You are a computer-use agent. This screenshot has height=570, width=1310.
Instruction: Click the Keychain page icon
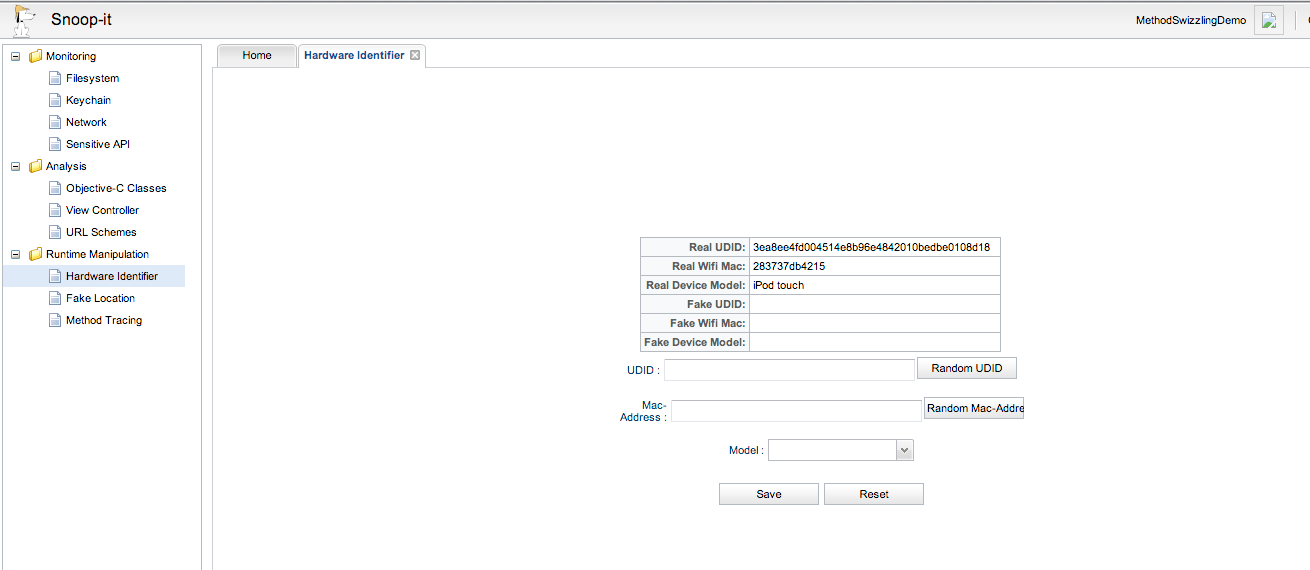coord(56,100)
